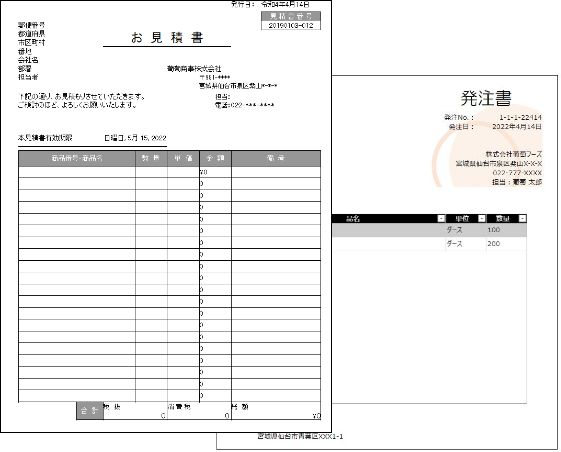Open the 数量 filter dropdown in the 発注書 table
561x452 pixels.
pyautogui.click(x=522, y=219)
